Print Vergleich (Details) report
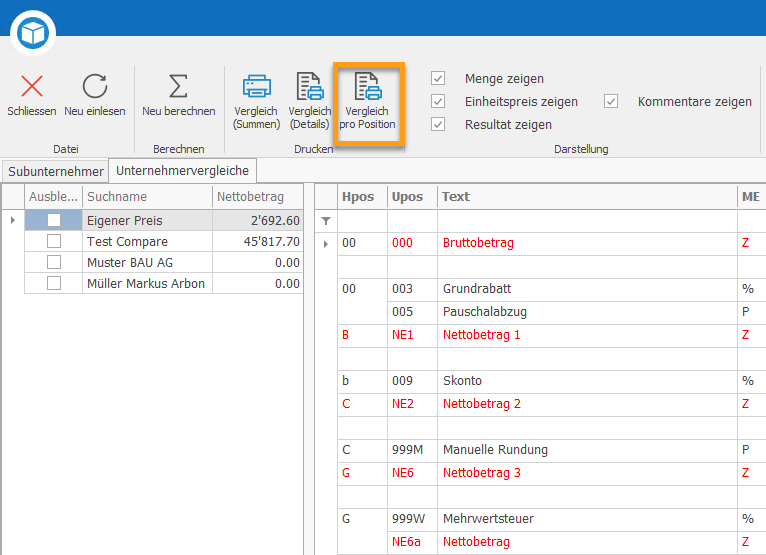 pos(310,102)
